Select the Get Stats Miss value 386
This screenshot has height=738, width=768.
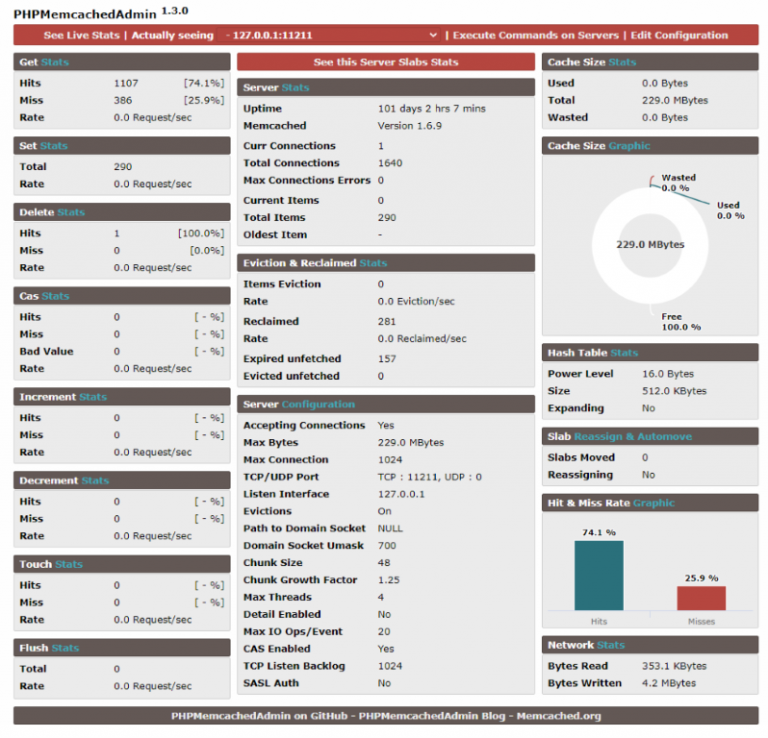(123, 100)
